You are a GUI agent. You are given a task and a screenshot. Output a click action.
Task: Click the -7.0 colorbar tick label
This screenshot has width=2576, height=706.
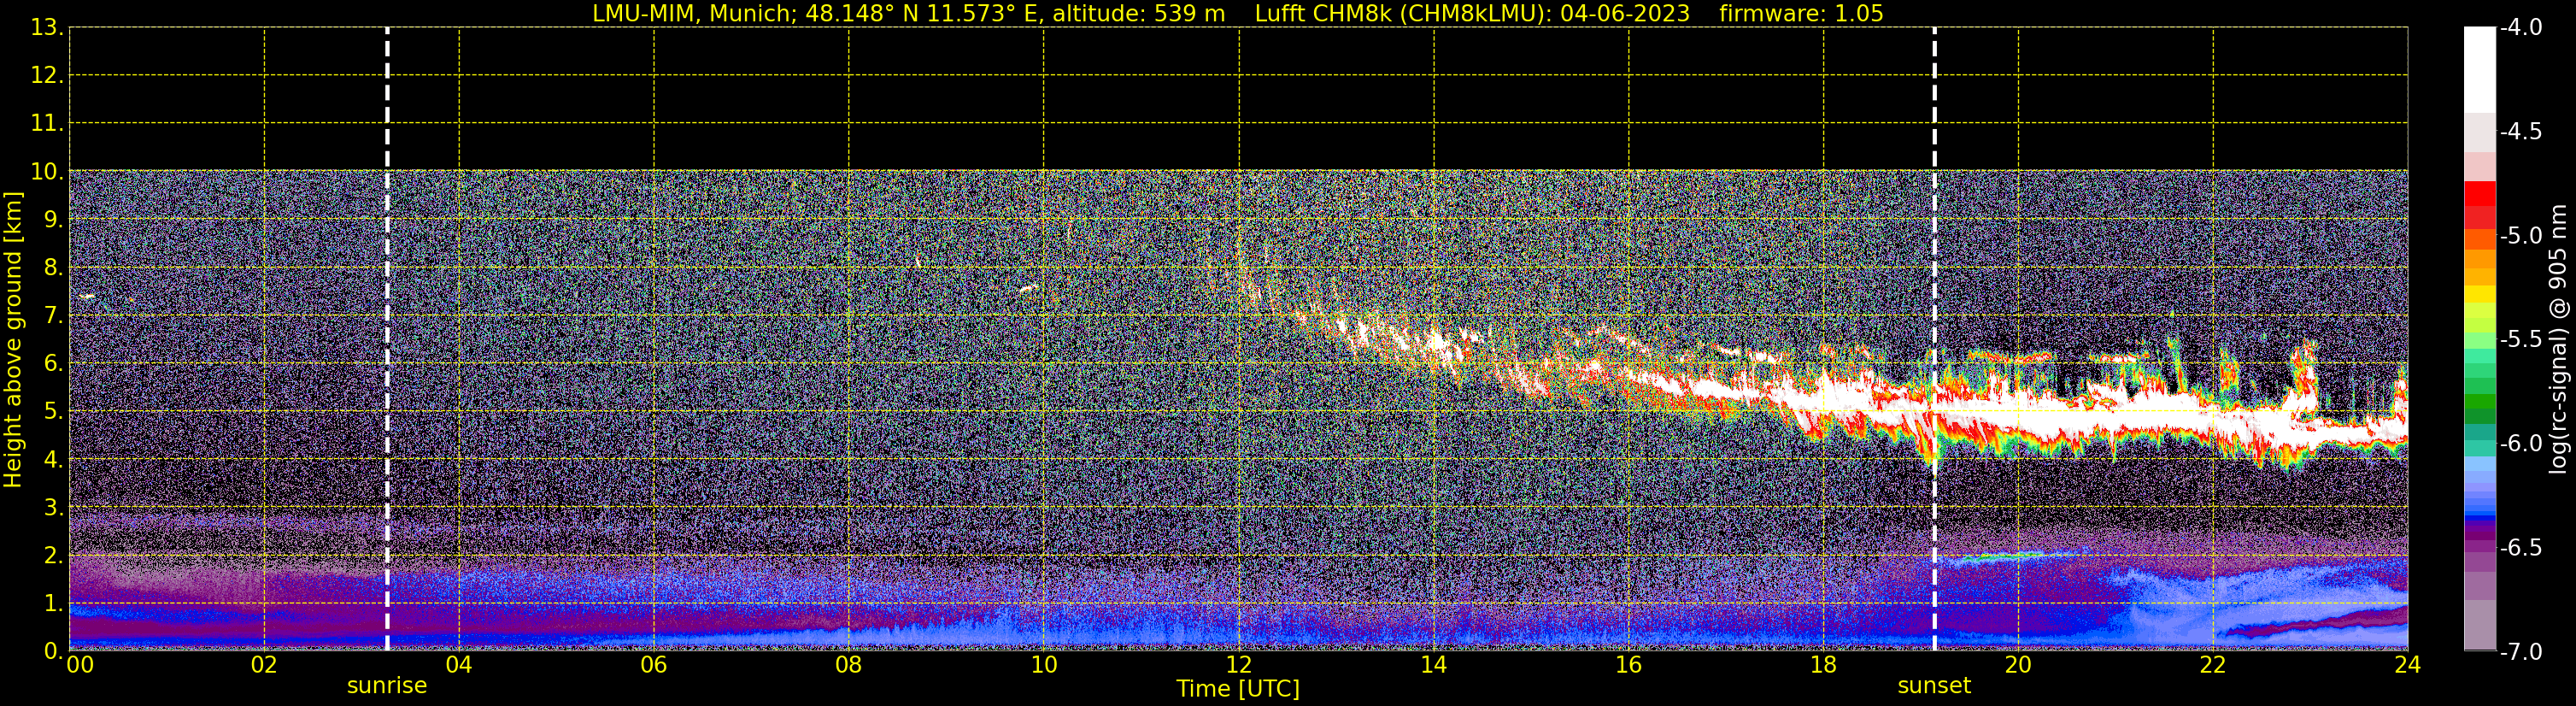[2520, 652]
